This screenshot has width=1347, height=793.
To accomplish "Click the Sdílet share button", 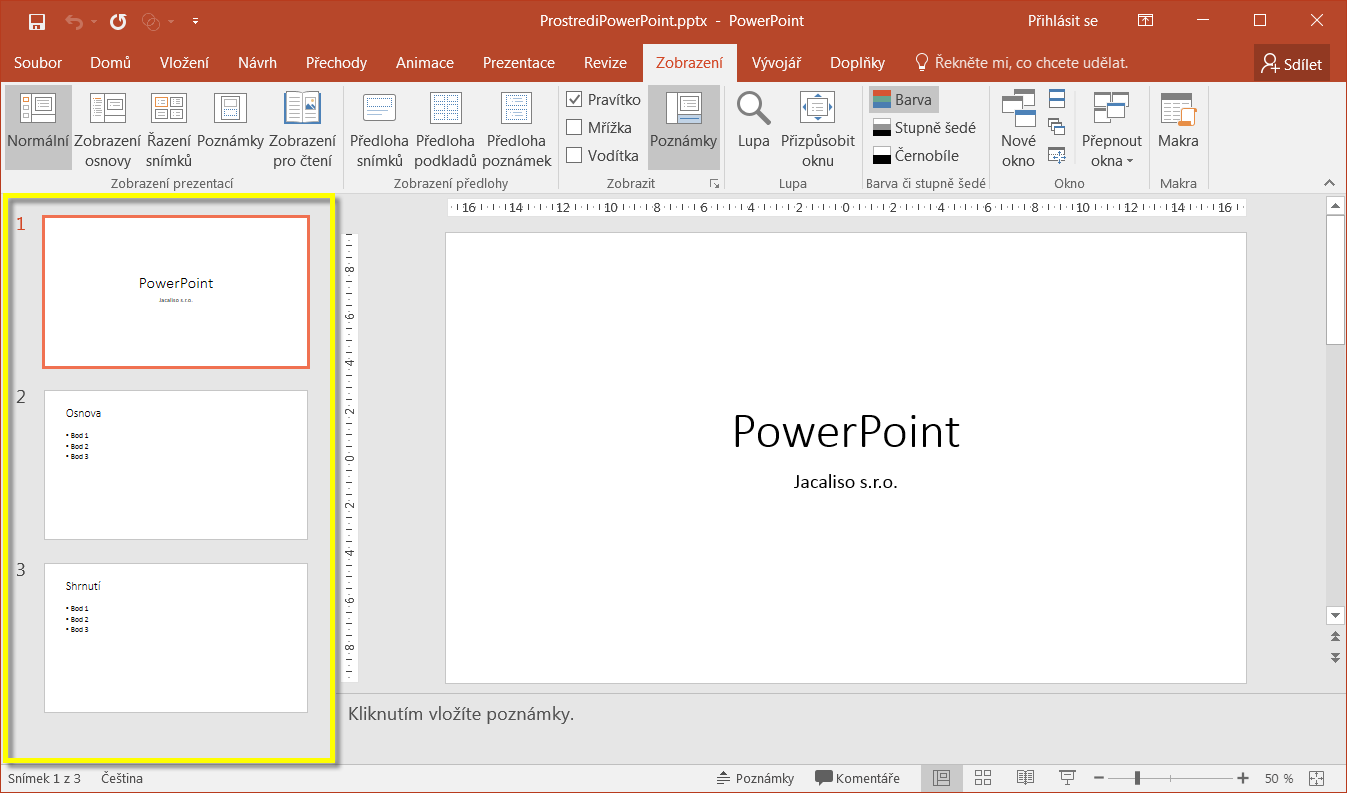I will click(x=1292, y=64).
